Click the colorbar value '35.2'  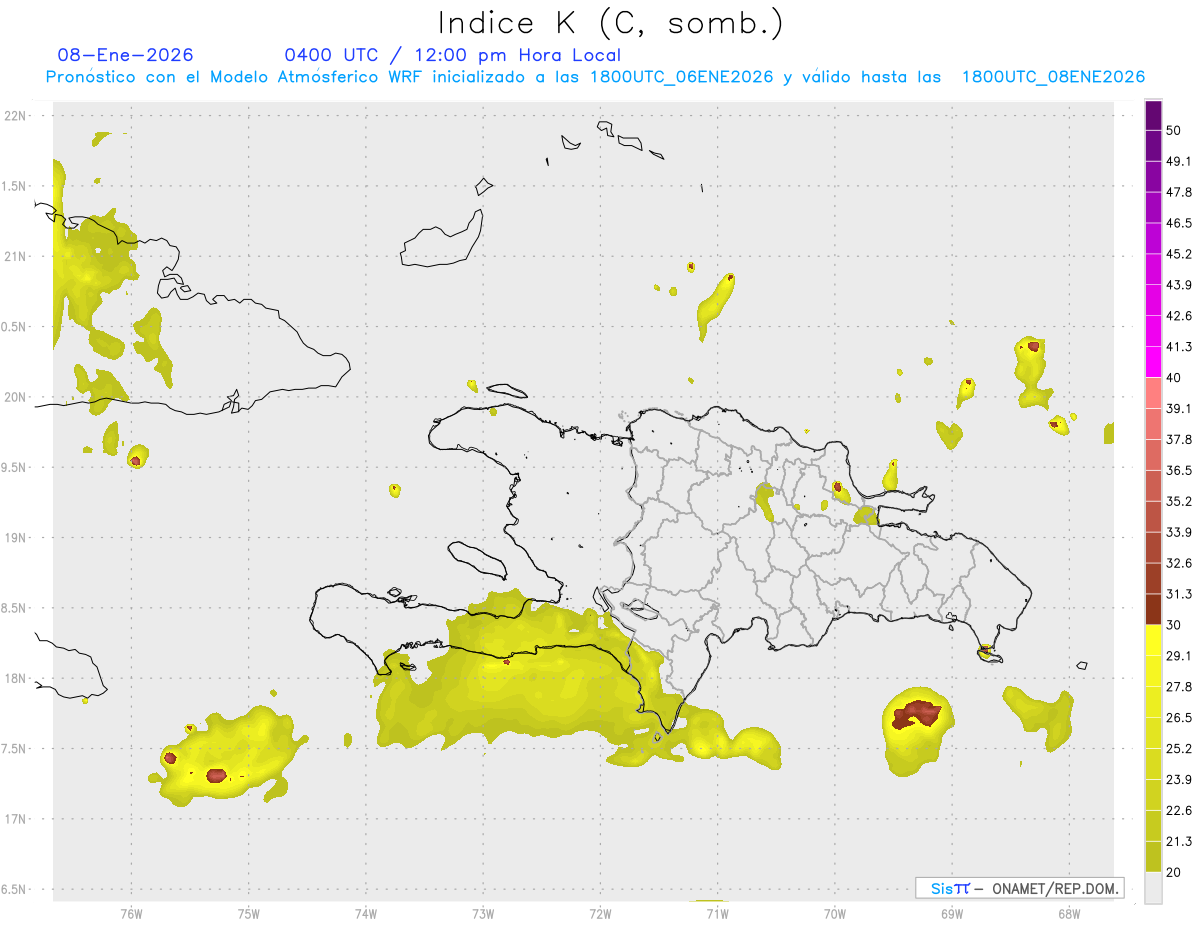point(1179,501)
